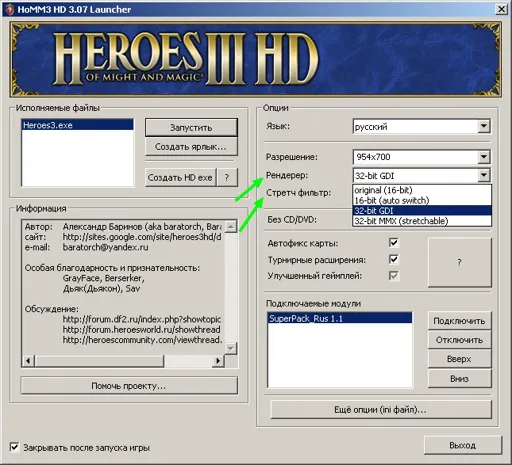Toggle the Улучшенный геймплей checkbox

point(394,276)
